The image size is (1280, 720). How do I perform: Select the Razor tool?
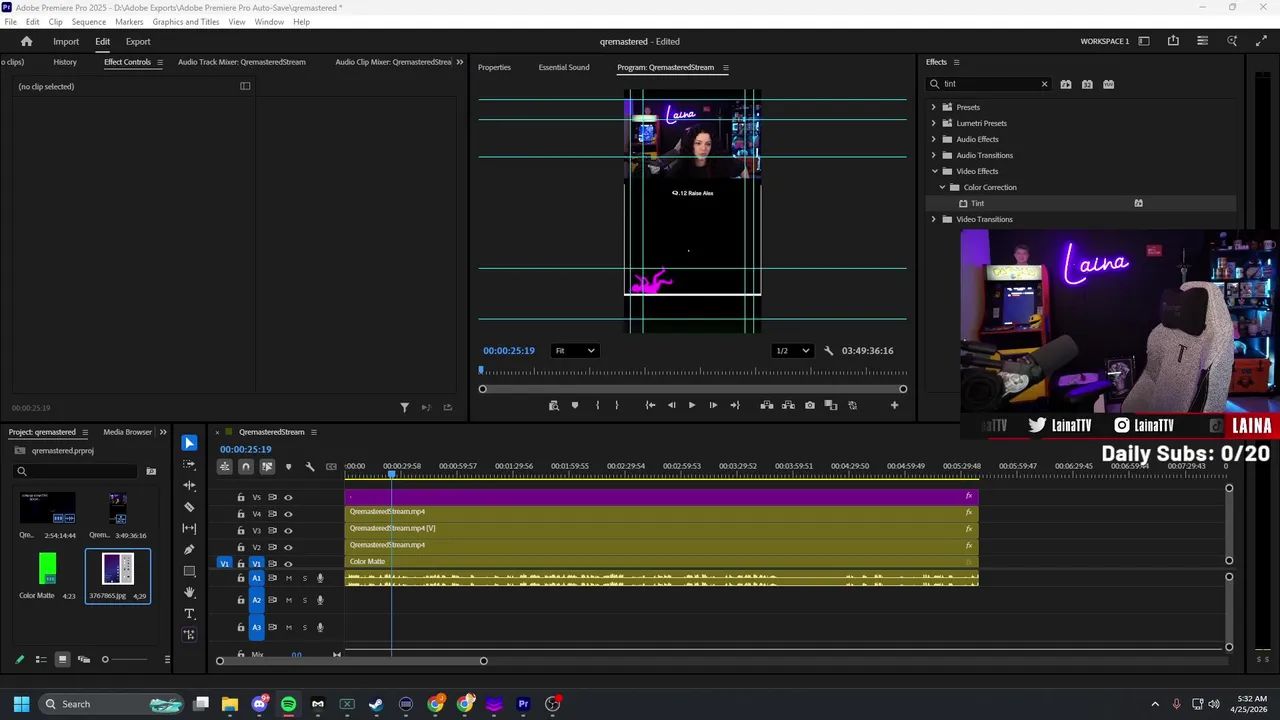189,507
